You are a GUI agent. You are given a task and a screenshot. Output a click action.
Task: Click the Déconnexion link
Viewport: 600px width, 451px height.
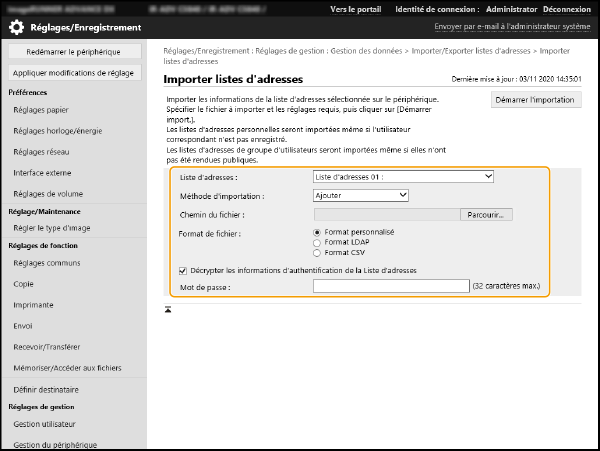pos(566,9)
